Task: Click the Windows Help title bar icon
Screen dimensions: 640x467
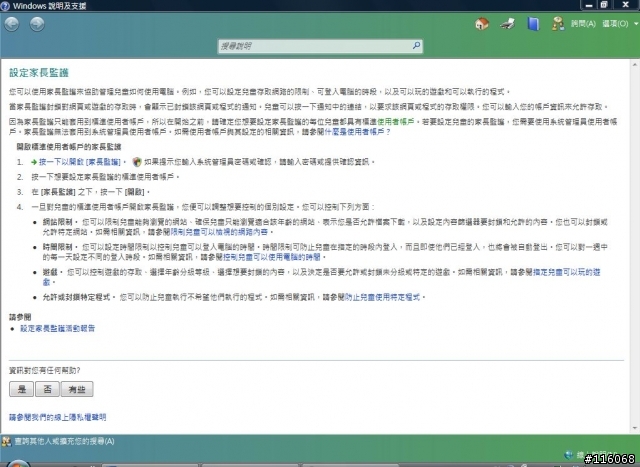Action: click(5, 5)
